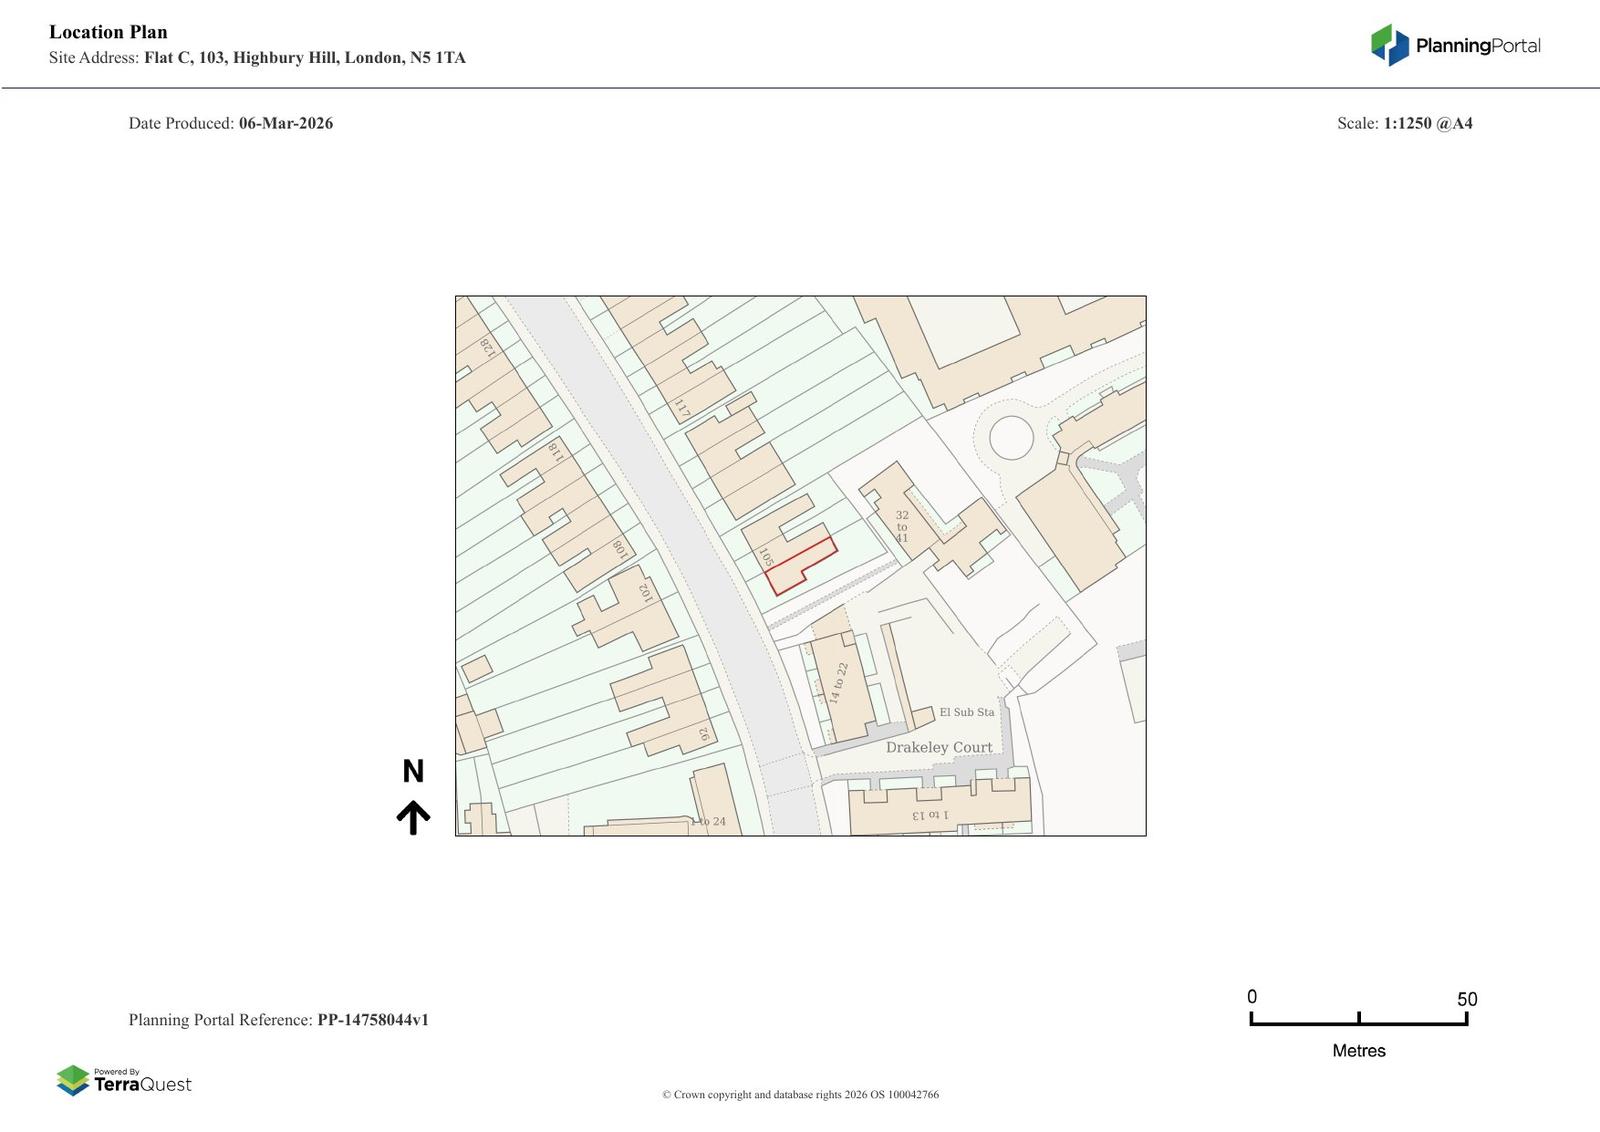
Task: Click the scale bar line
Action: point(1358,1022)
